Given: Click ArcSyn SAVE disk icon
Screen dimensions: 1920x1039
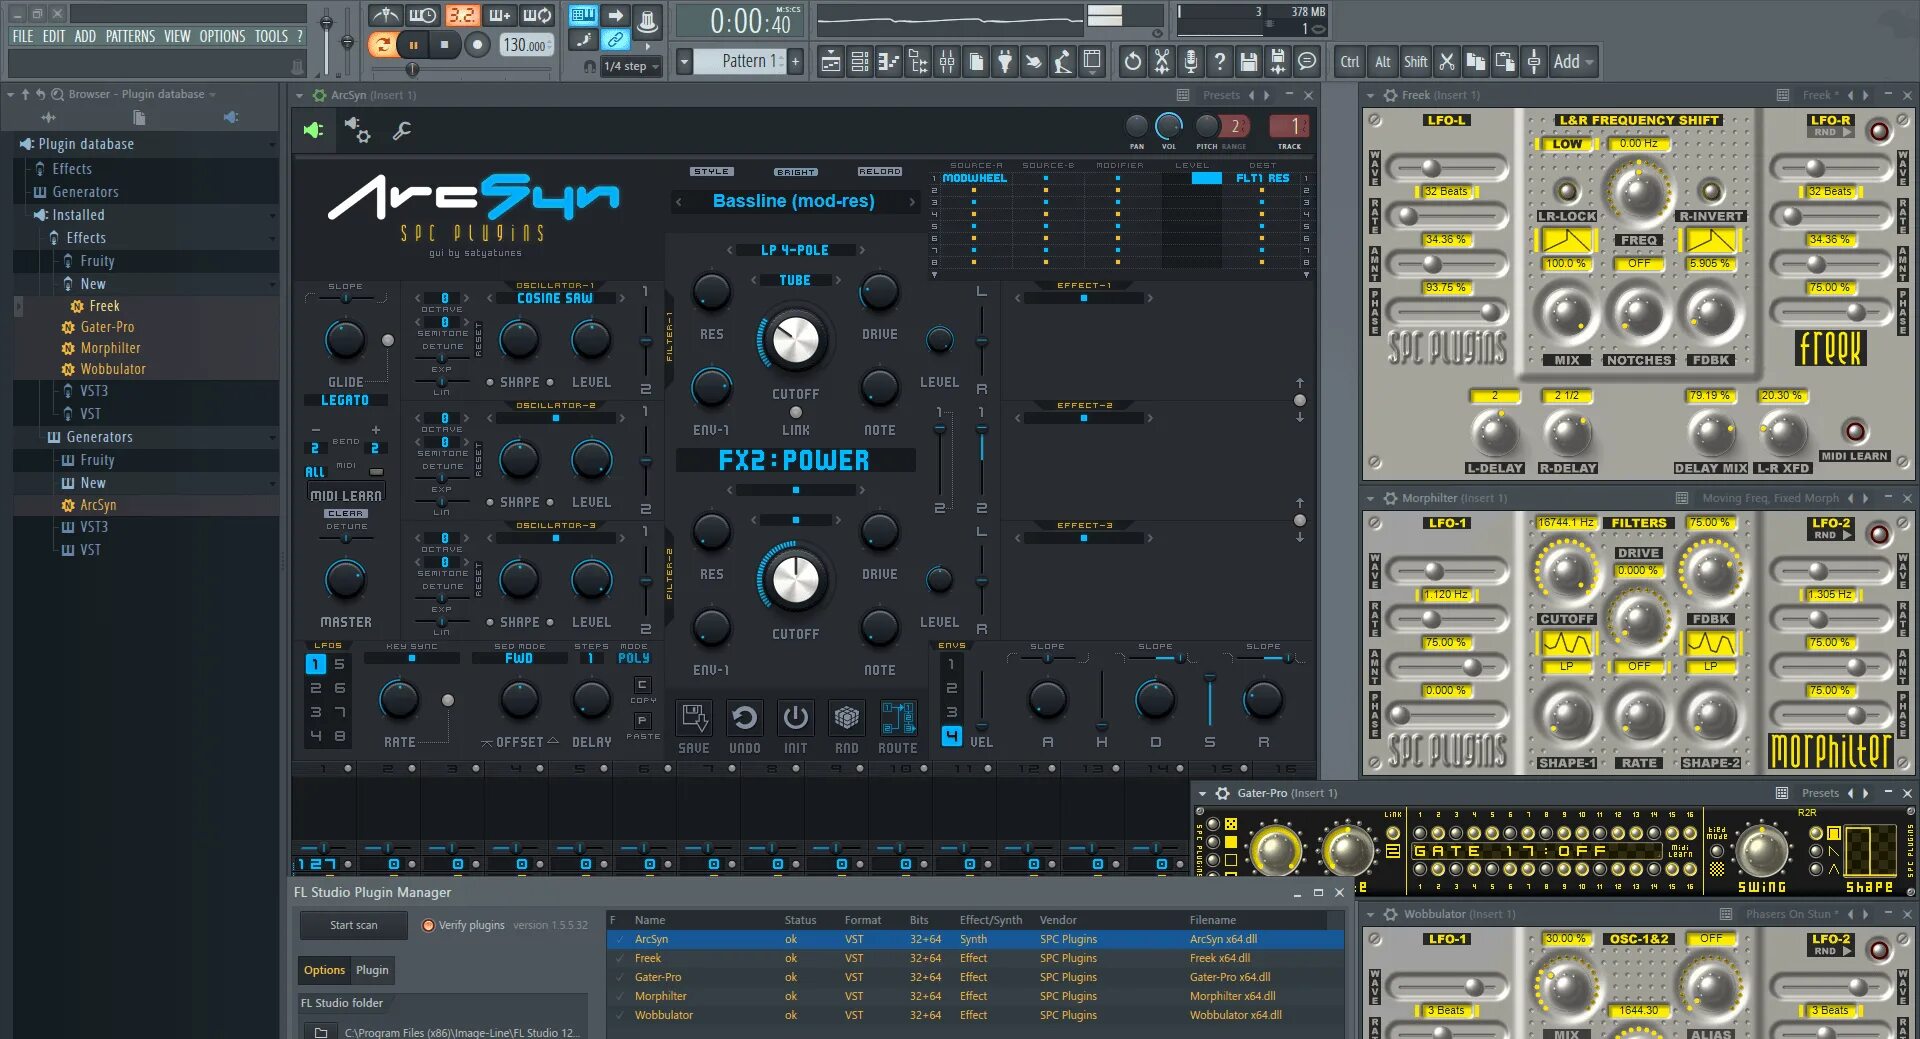Looking at the screenshot, I should click(x=694, y=718).
